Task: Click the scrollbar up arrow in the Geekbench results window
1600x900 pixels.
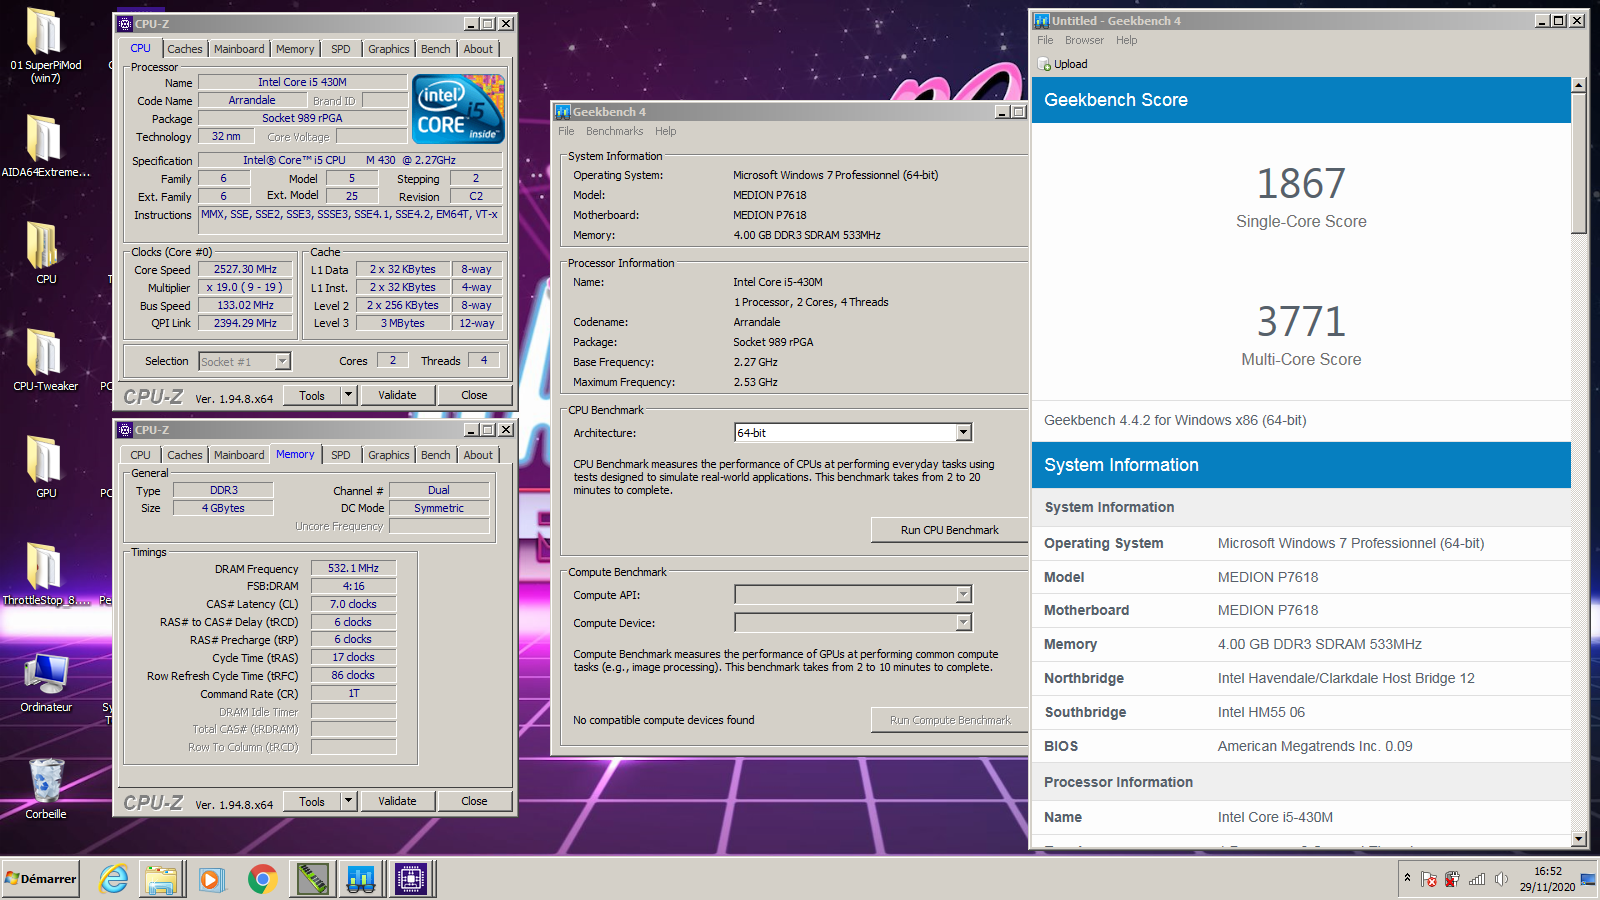Action: point(1579,85)
